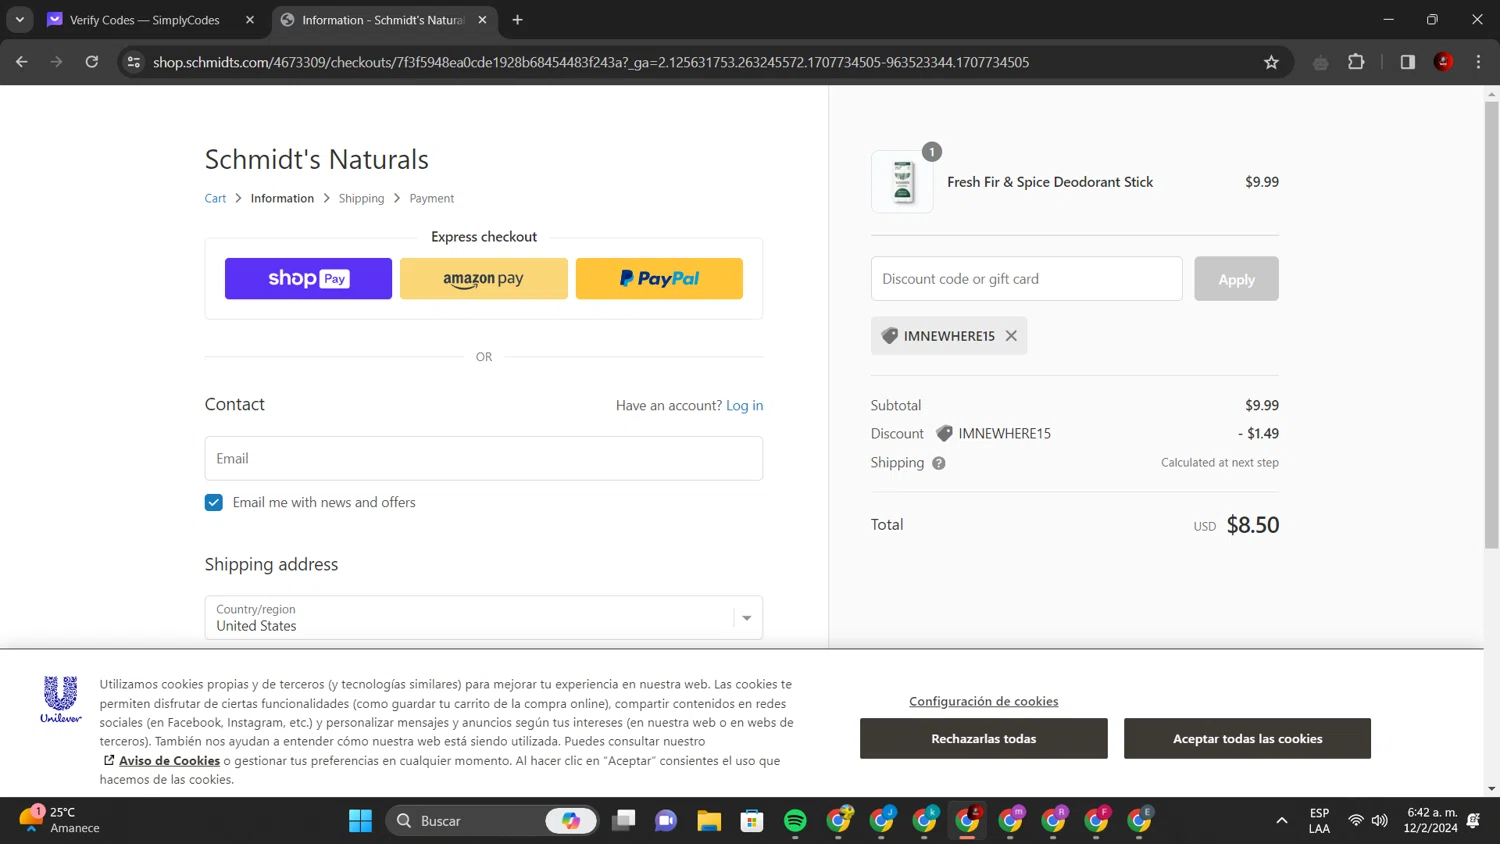Click the discount tag icon in IMNEWHERE15 chip
1500x844 pixels.
coord(889,336)
